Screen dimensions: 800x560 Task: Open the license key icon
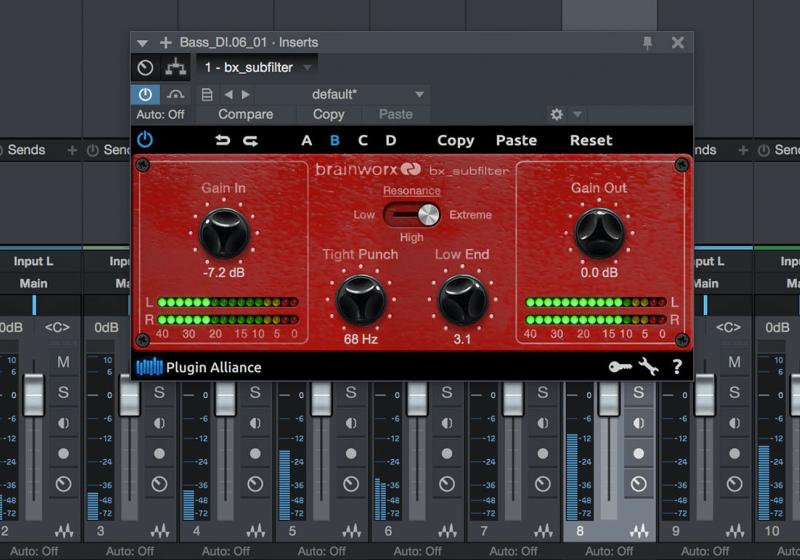pos(619,367)
